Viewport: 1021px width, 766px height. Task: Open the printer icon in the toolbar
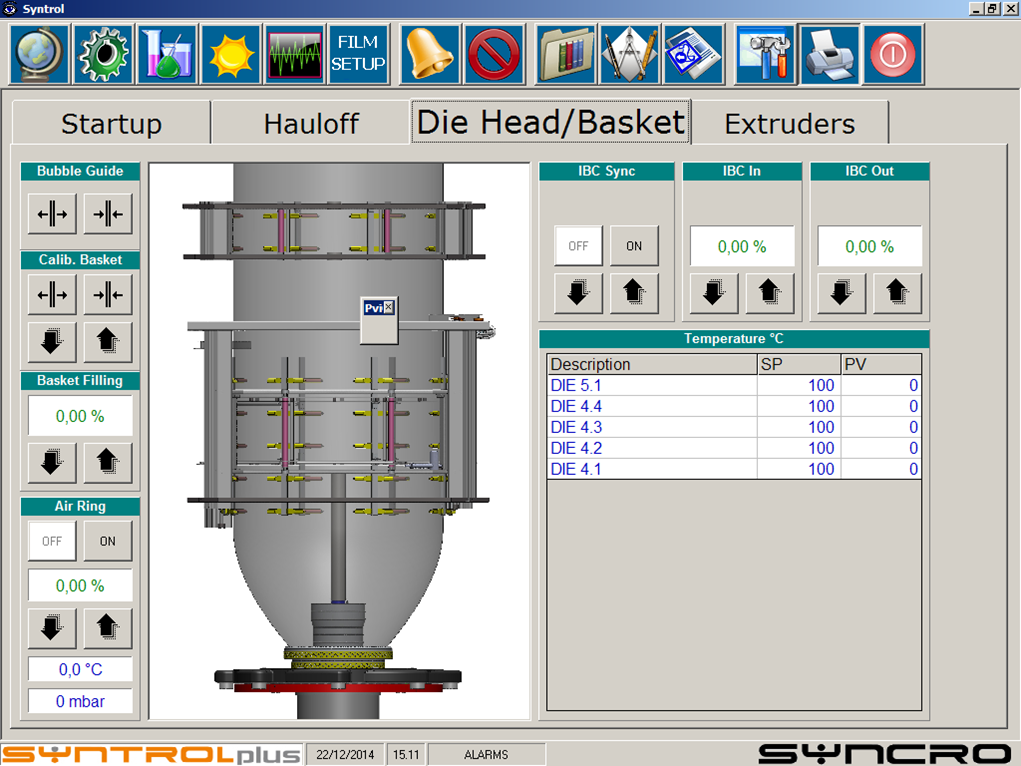click(x=829, y=54)
